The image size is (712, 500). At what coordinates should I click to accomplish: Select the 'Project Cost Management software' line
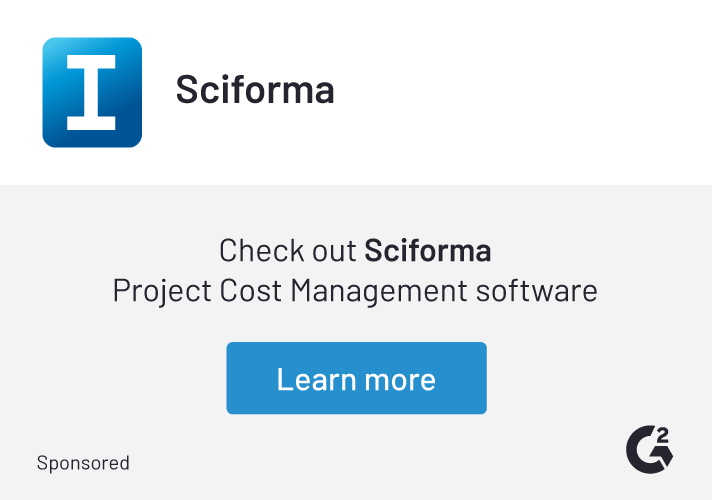click(355, 291)
